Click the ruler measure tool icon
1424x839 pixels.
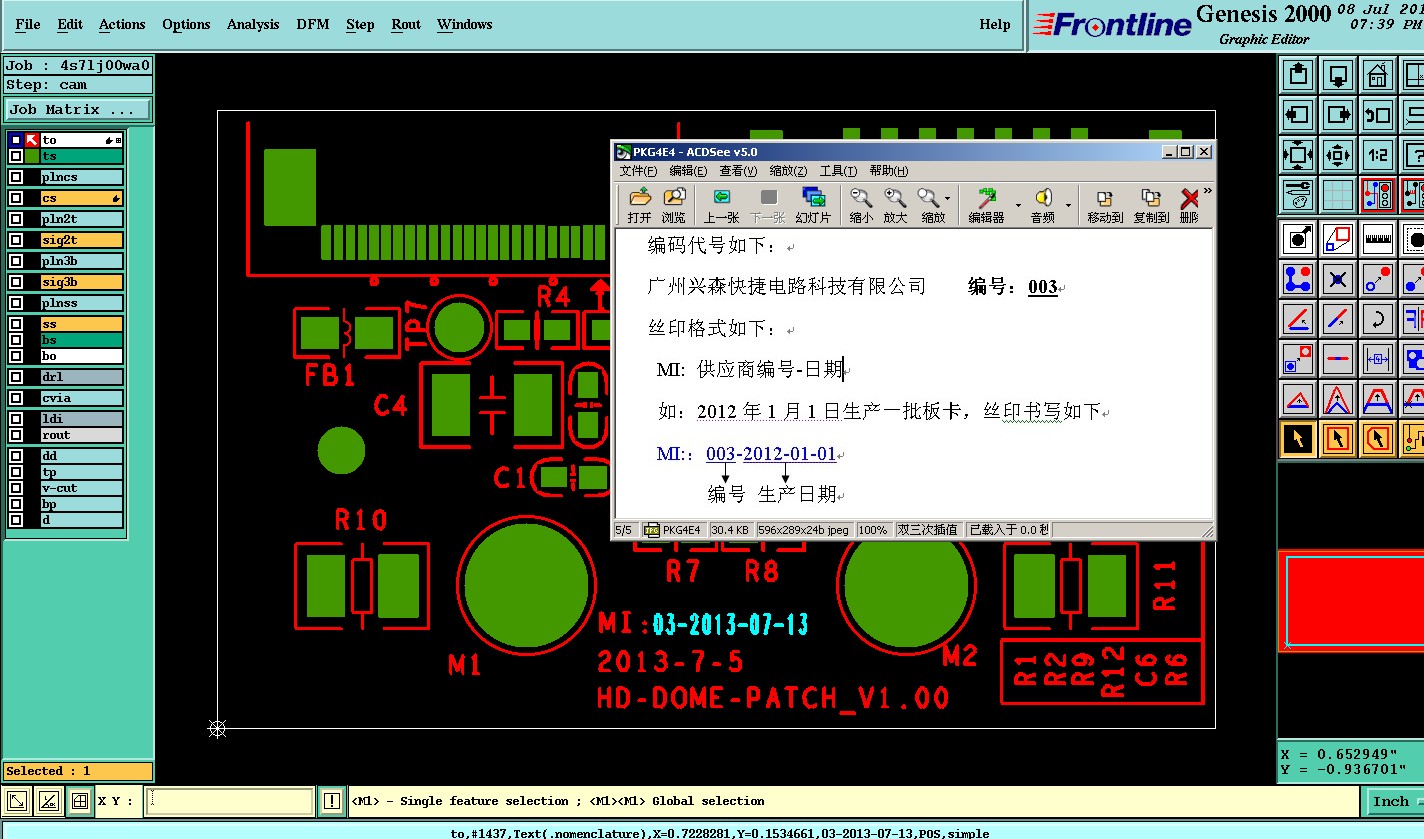point(1378,238)
